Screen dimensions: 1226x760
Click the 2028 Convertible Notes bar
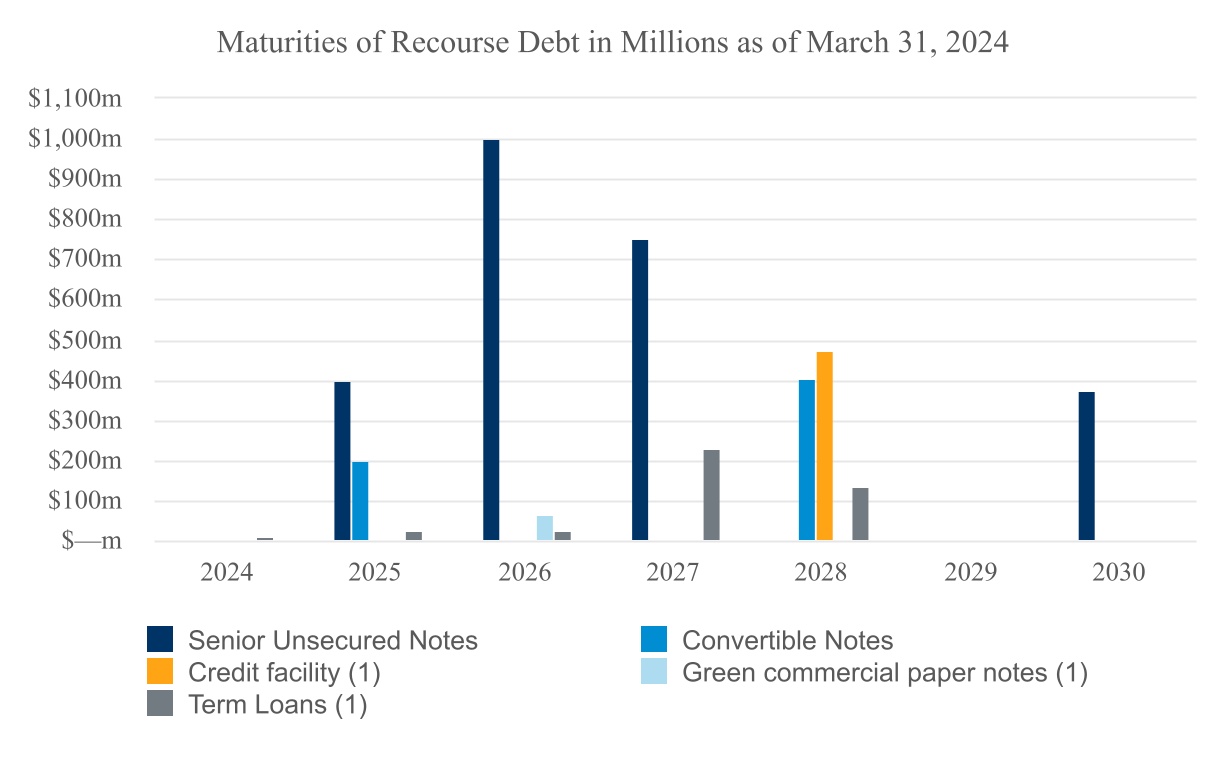[807, 460]
